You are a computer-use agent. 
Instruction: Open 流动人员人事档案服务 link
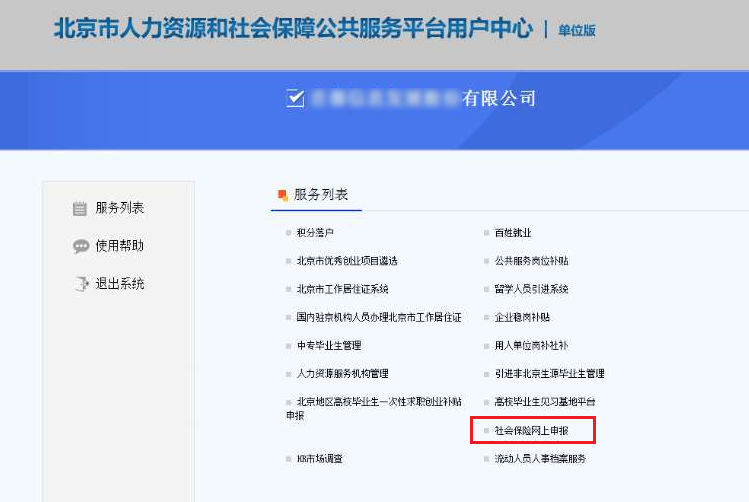coord(540,459)
